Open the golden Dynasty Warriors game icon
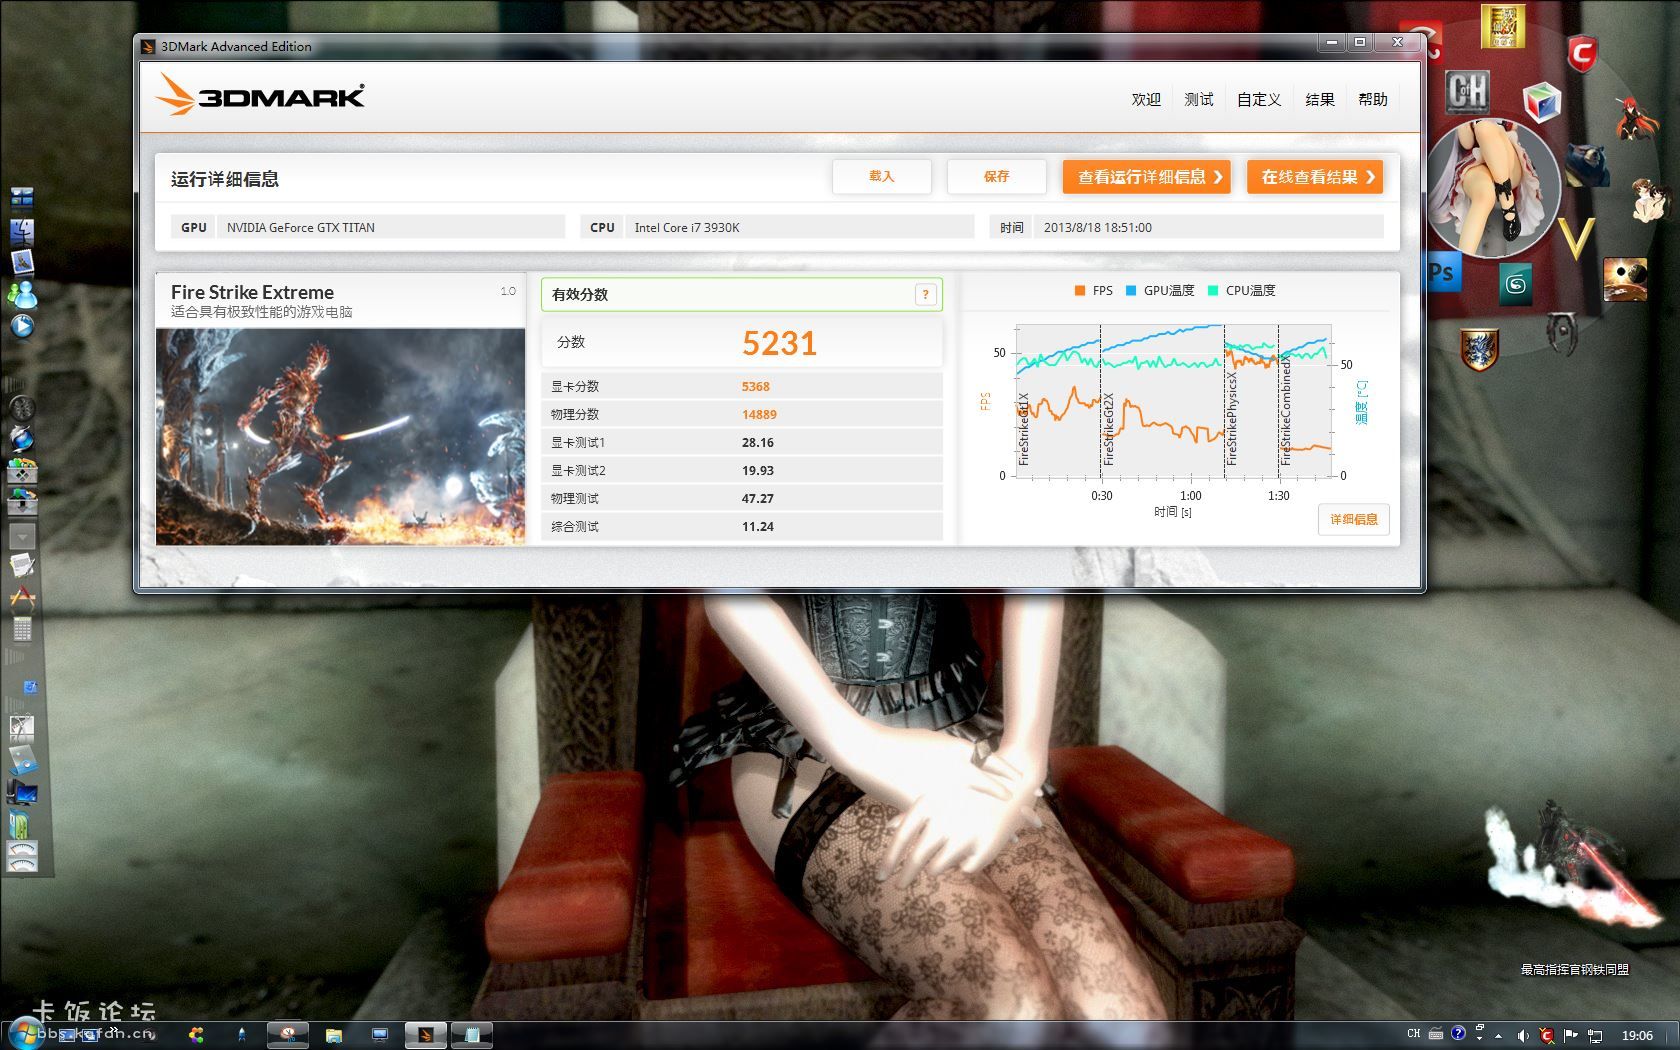This screenshot has height=1050, width=1680. click(1502, 27)
